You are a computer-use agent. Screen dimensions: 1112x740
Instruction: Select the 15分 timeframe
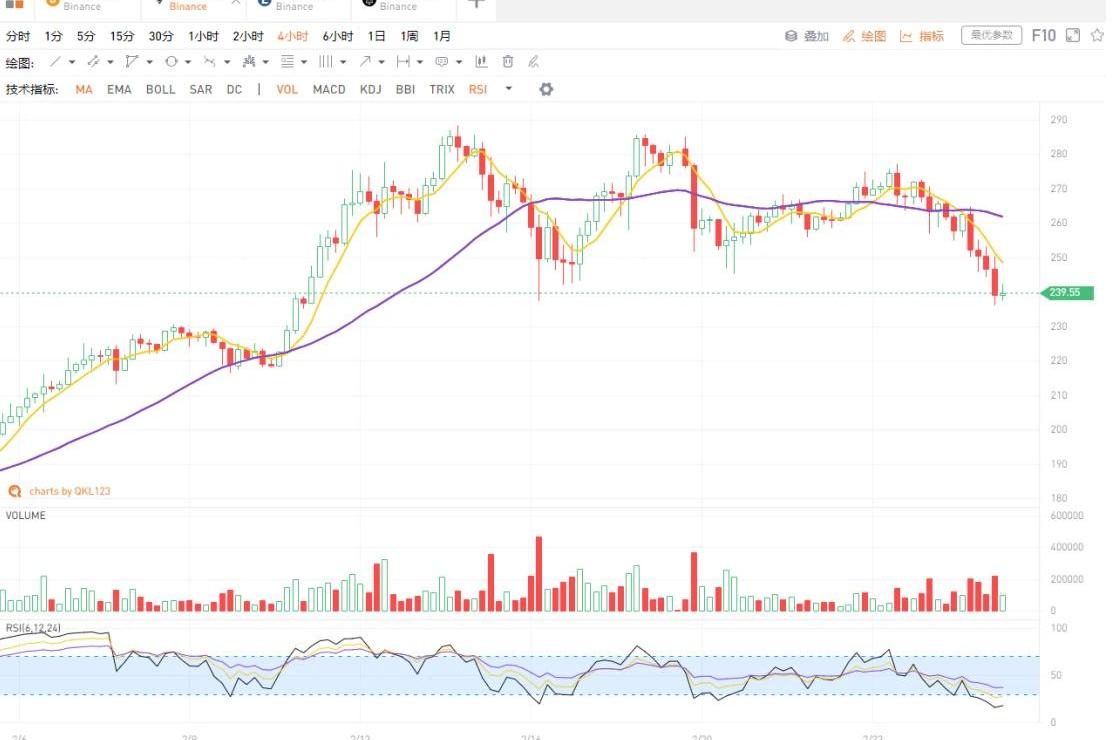pyautogui.click(x=122, y=36)
